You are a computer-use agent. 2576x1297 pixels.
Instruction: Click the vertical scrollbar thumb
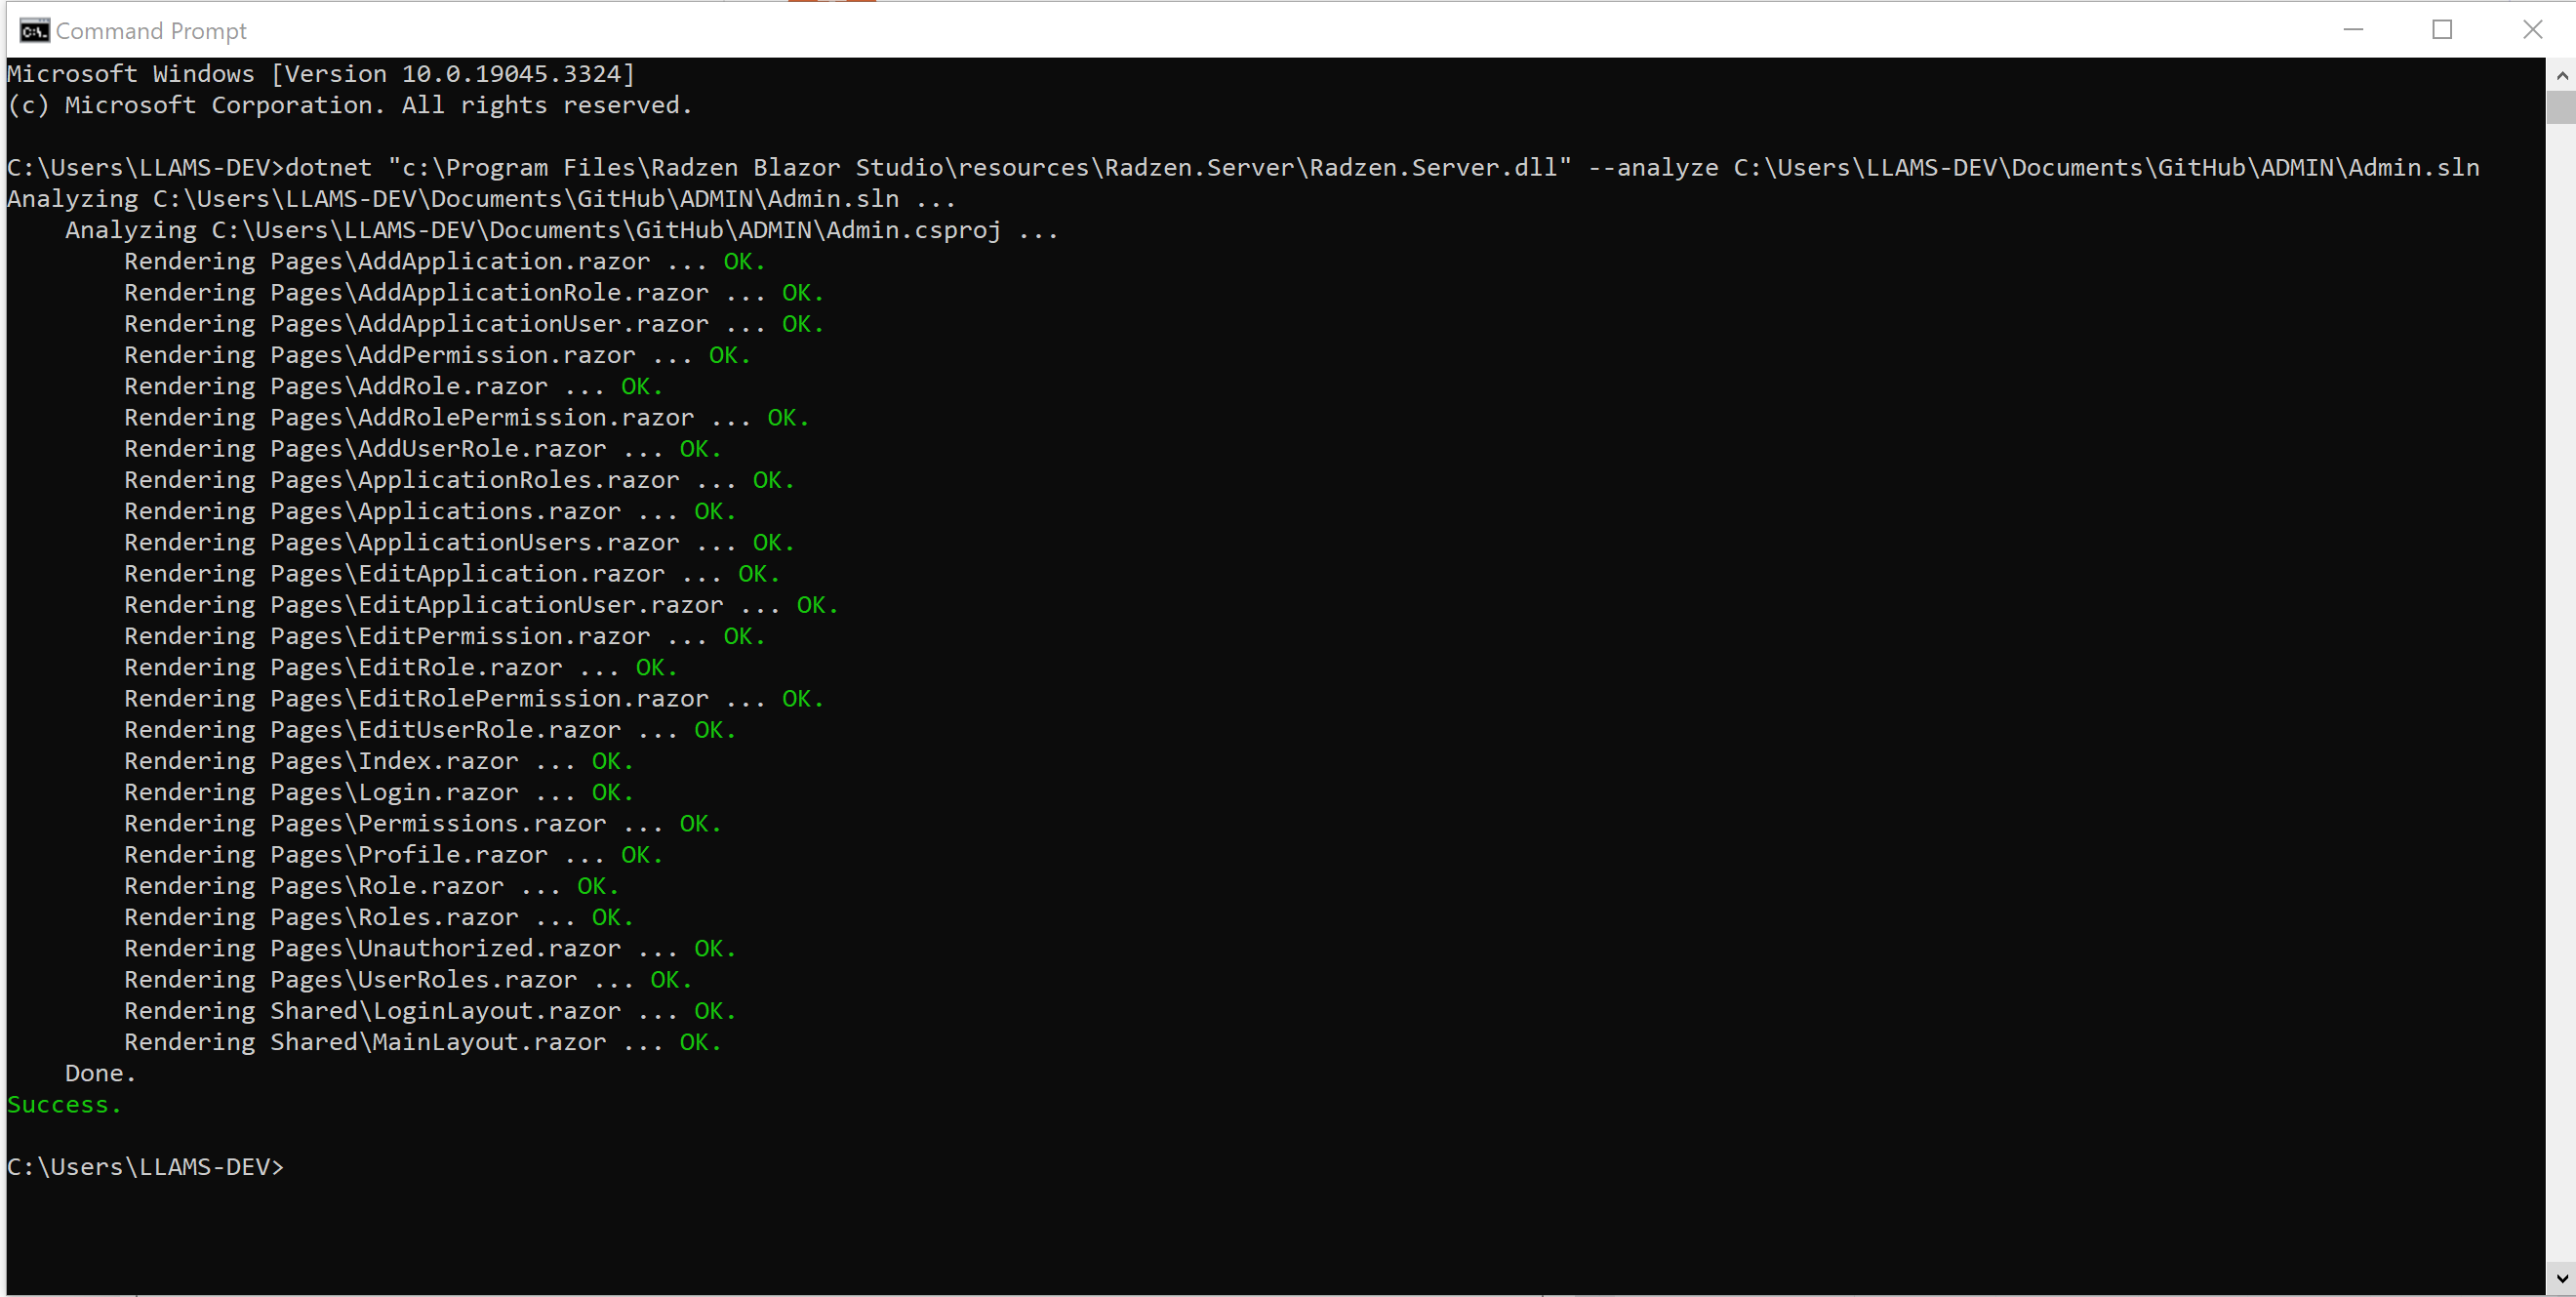pyautogui.click(x=2561, y=107)
